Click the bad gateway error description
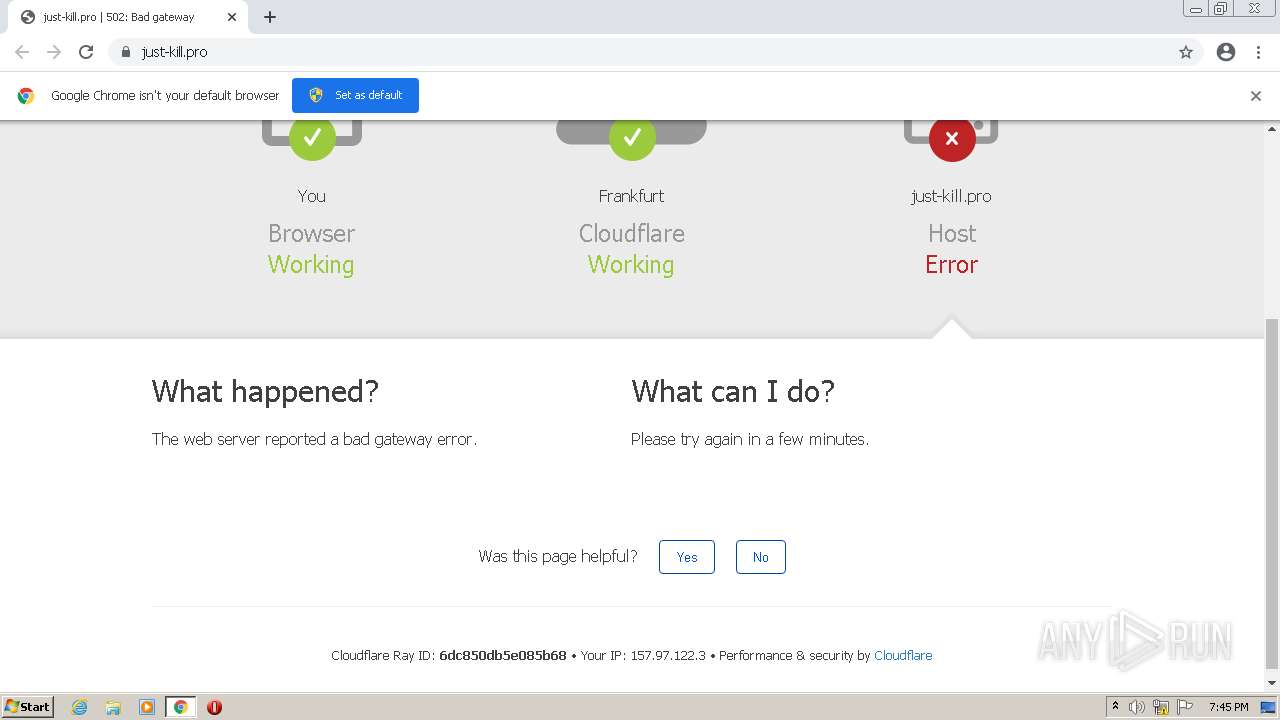 point(314,439)
